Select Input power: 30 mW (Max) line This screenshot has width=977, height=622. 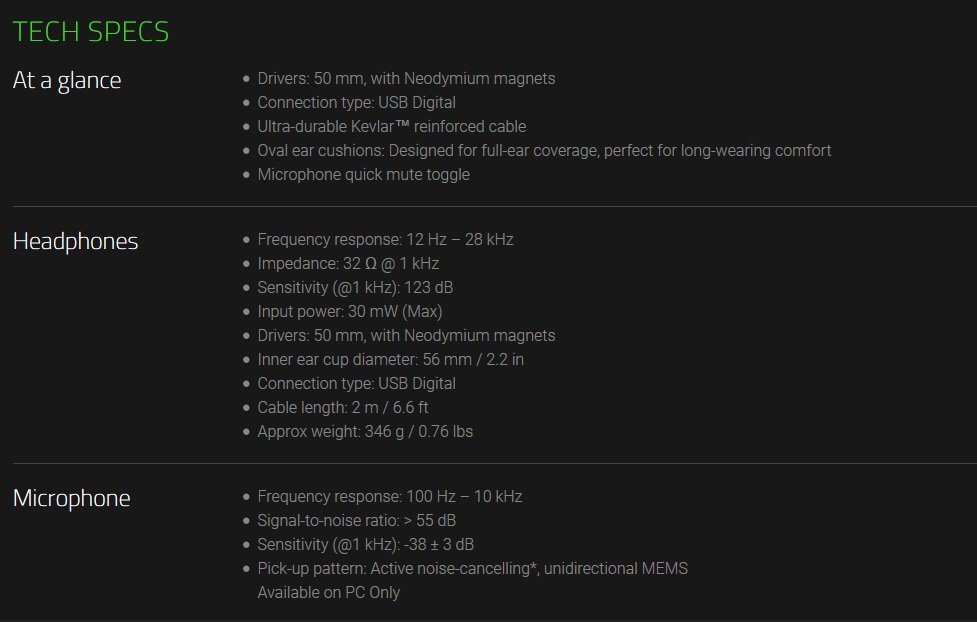pyautogui.click(x=350, y=312)
